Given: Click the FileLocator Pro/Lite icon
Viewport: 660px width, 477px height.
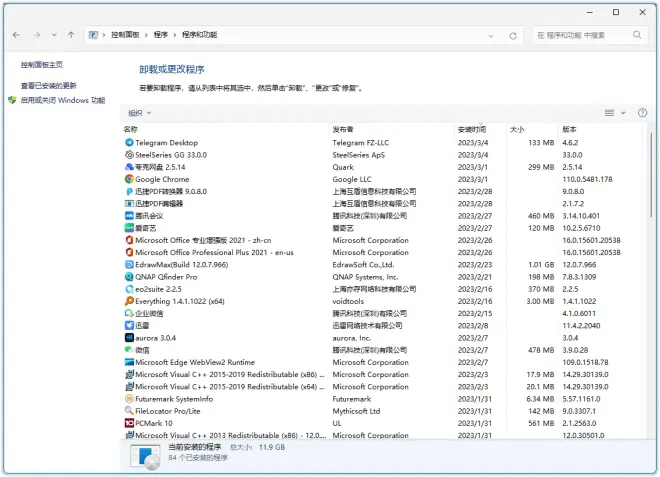Looking at the screenshot, I should 129,411.
